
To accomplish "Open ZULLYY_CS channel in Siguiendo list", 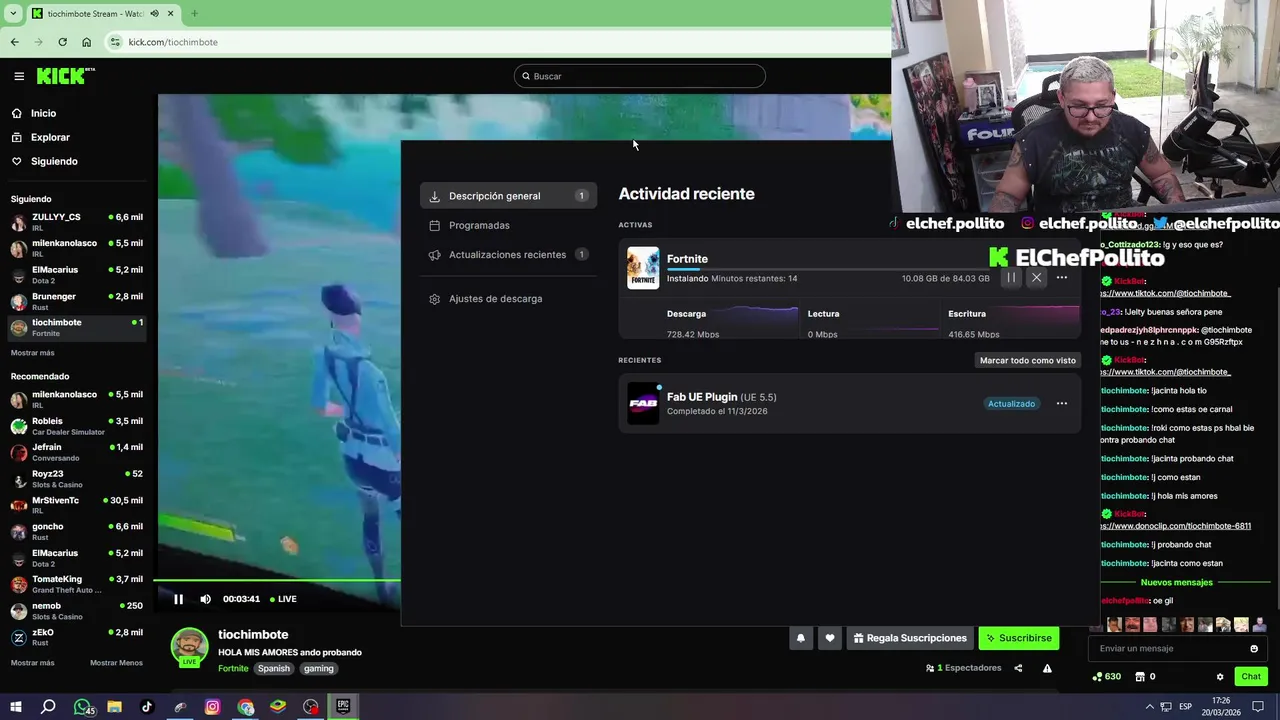I will click(78, 221).
